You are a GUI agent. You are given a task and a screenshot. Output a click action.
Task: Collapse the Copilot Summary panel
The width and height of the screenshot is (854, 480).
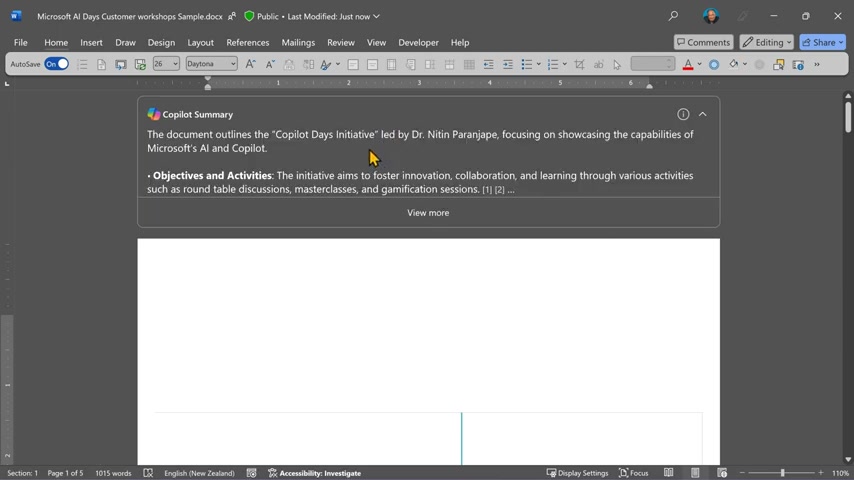(x=703, y=114)
